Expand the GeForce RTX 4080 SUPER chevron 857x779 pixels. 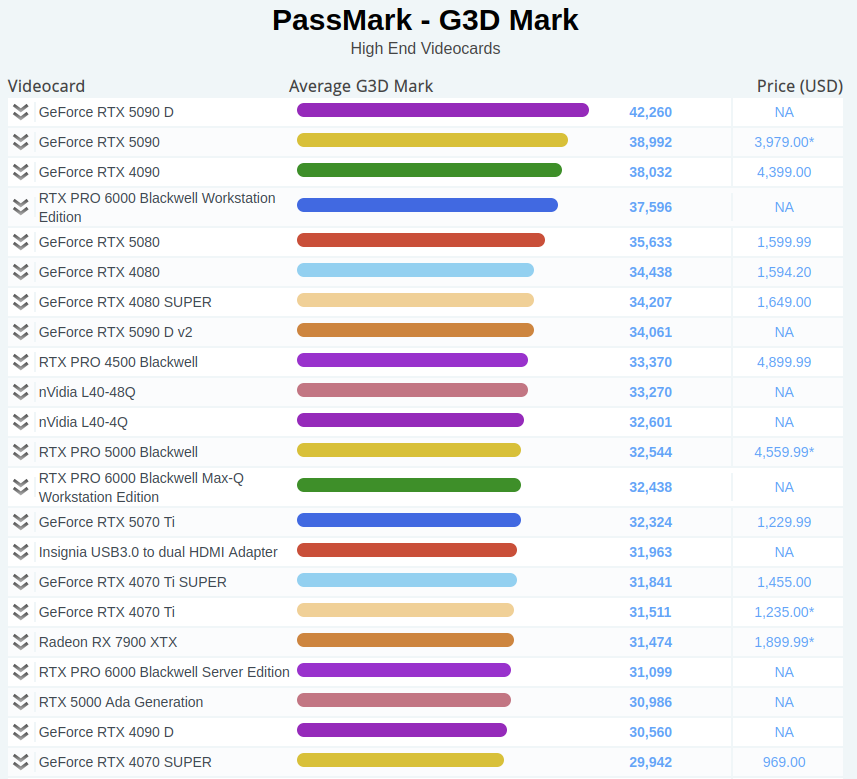click(x=21, y=302)
